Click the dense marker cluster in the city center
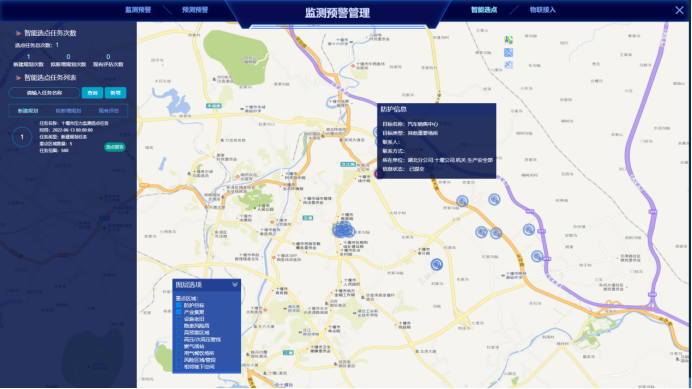 342,230
